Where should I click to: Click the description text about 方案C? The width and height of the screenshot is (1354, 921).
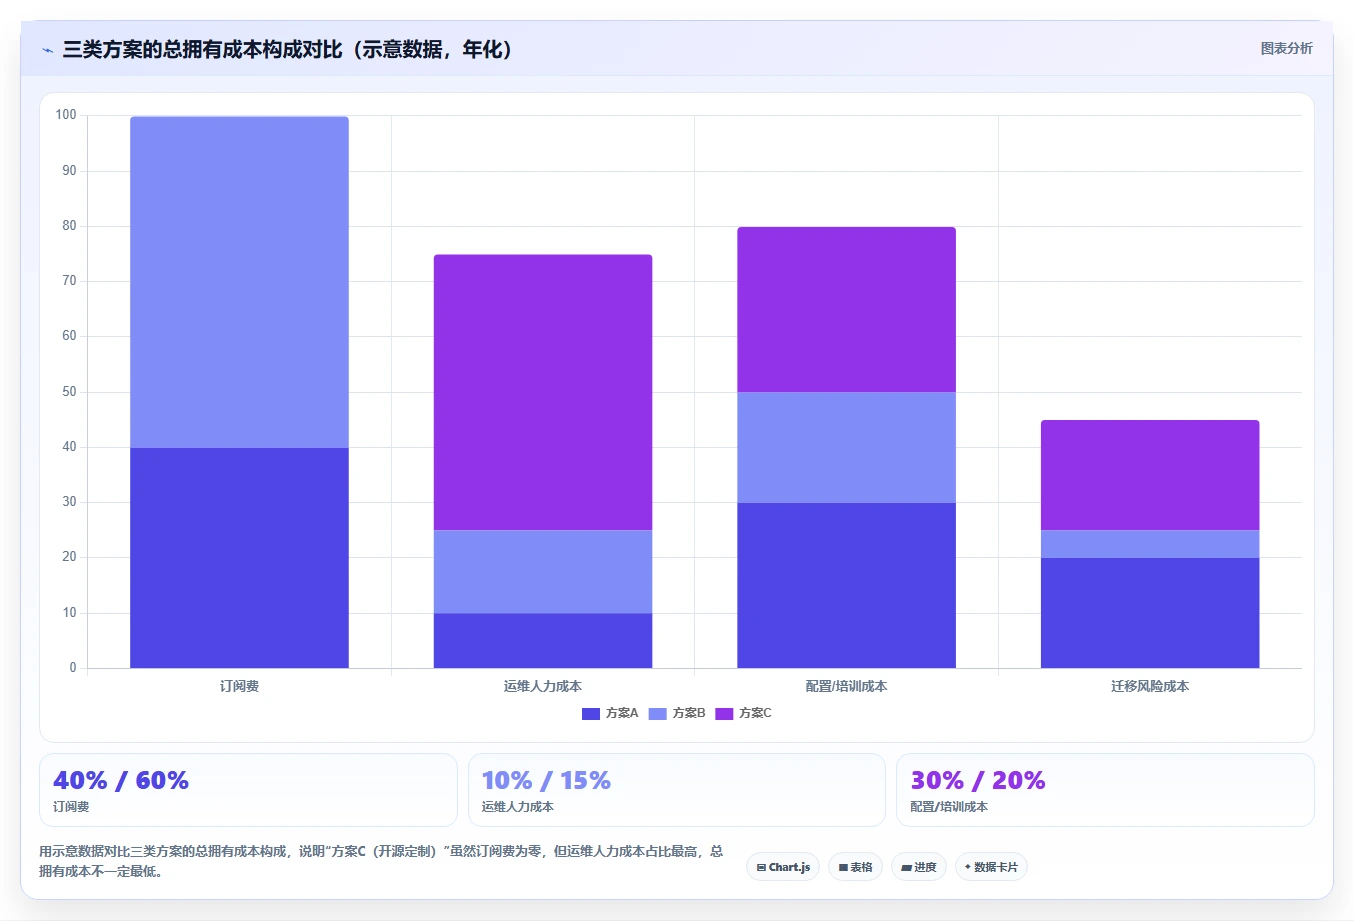point(381,861)
